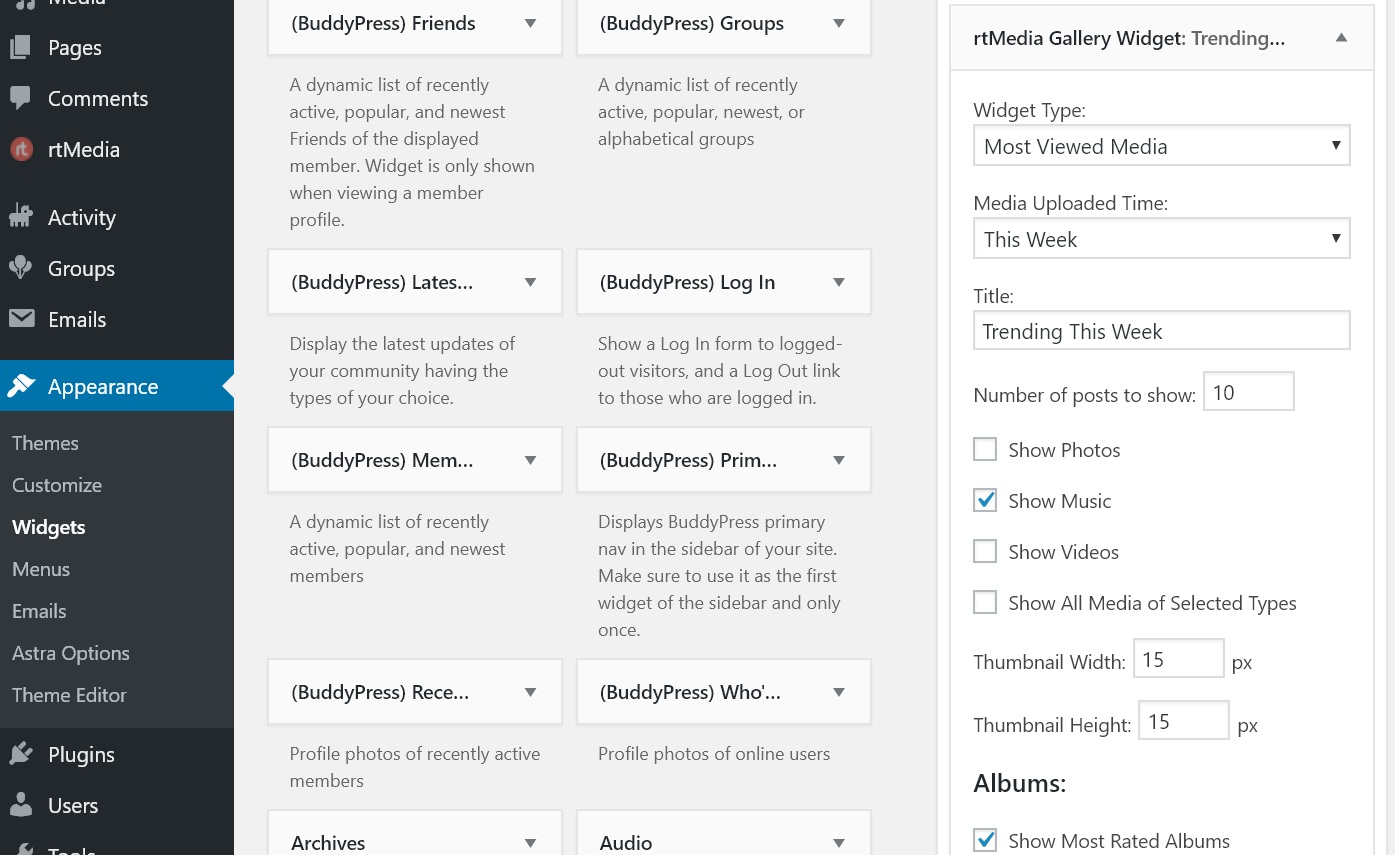1395x855 pixels.
Task: Click inside the Title text field
Action: [x=1160, y=330]
